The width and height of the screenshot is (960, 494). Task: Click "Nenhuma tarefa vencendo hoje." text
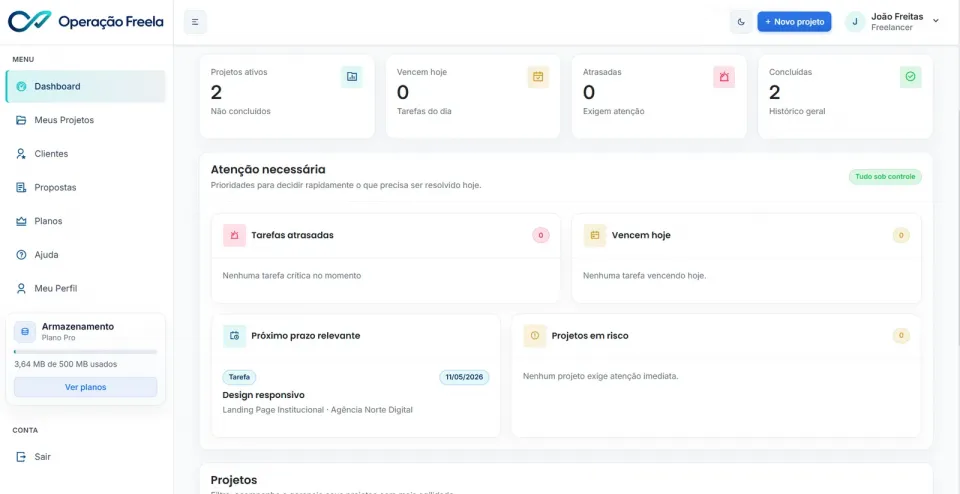tap(645, 275)
